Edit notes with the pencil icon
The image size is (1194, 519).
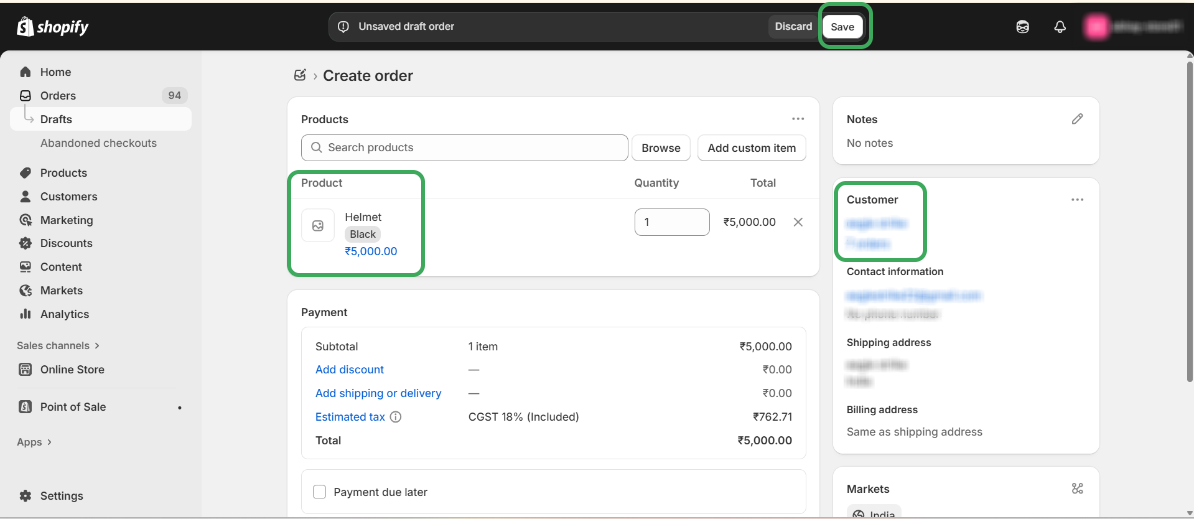point(1077,119)
